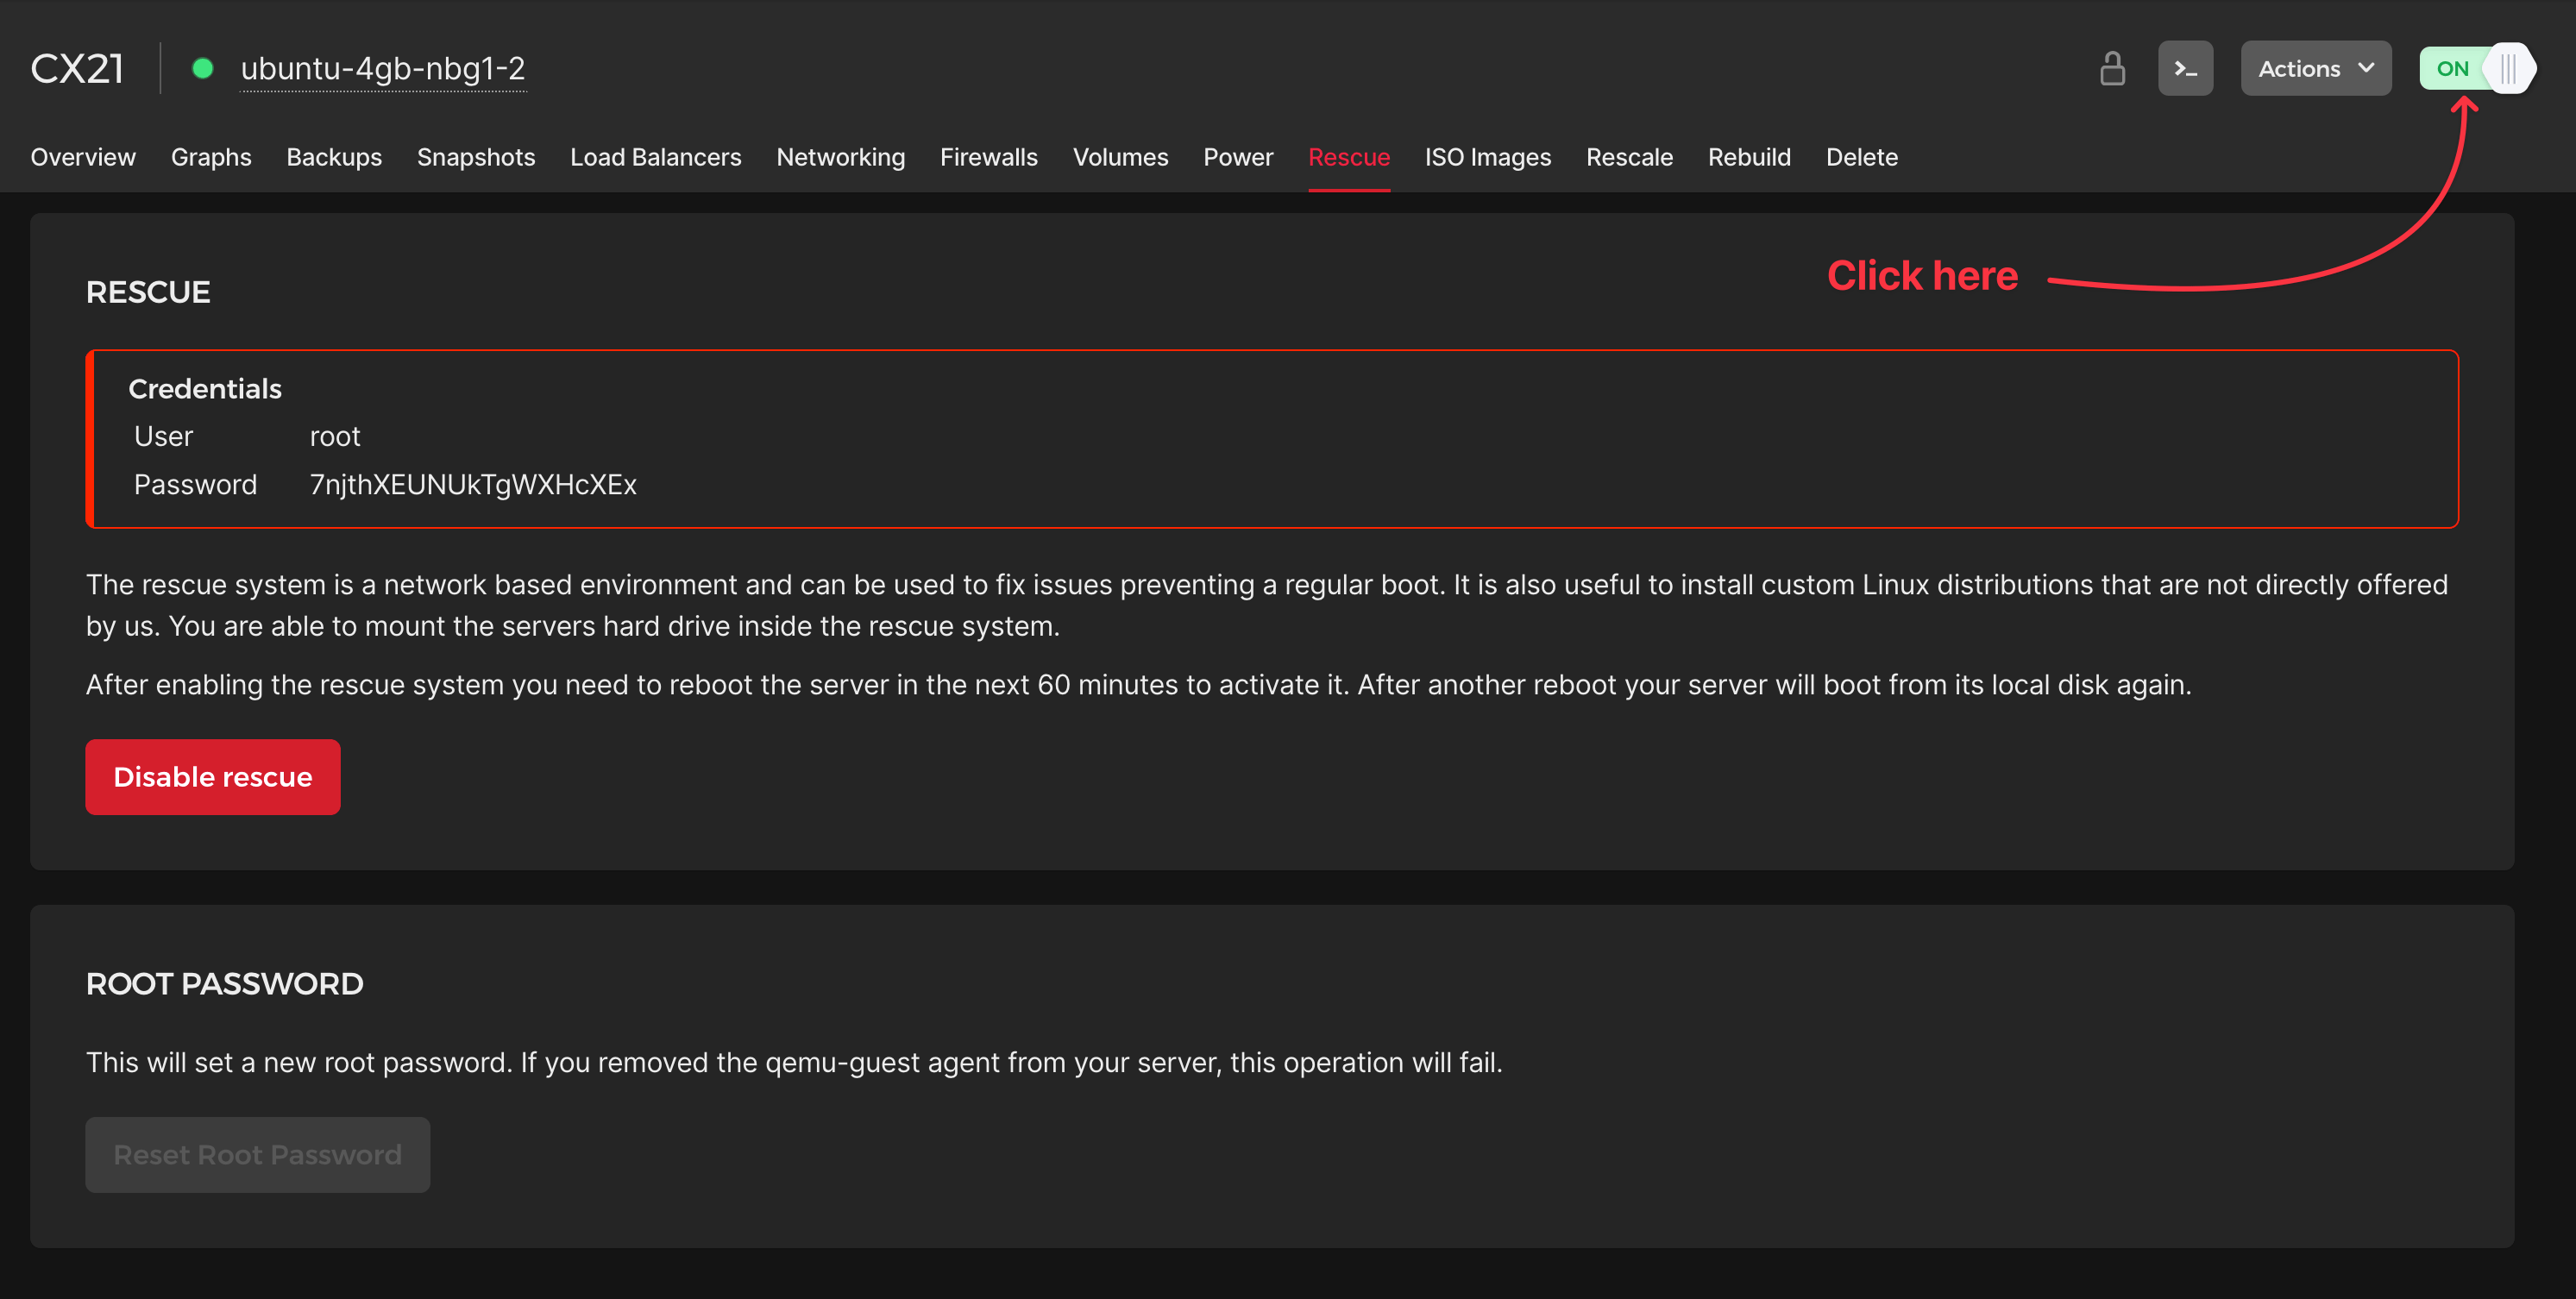Viewport: 2576px width, 1299px height.
Task: Navigate to the Snapshots section
Action: pyautogui.click(x=476, y=157)
